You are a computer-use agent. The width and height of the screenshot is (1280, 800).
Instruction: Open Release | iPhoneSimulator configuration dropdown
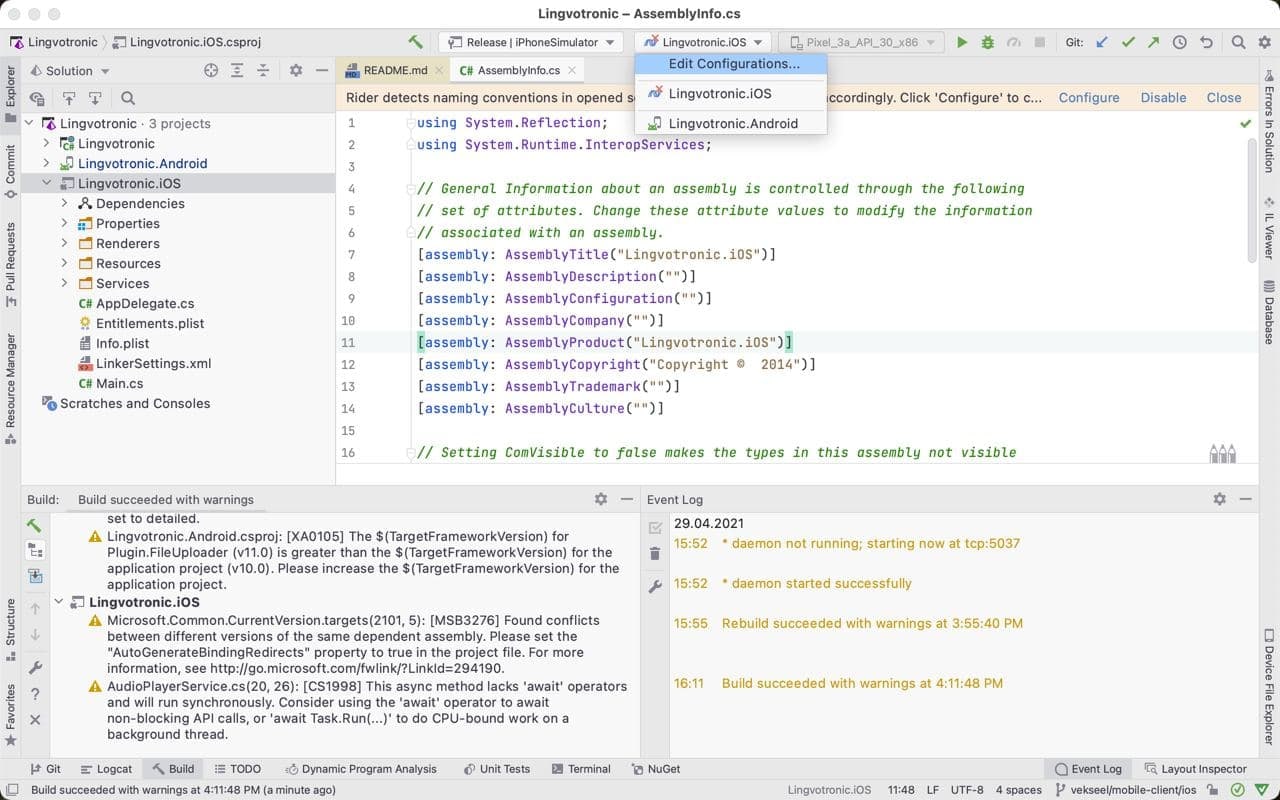(x=531, y=42)
